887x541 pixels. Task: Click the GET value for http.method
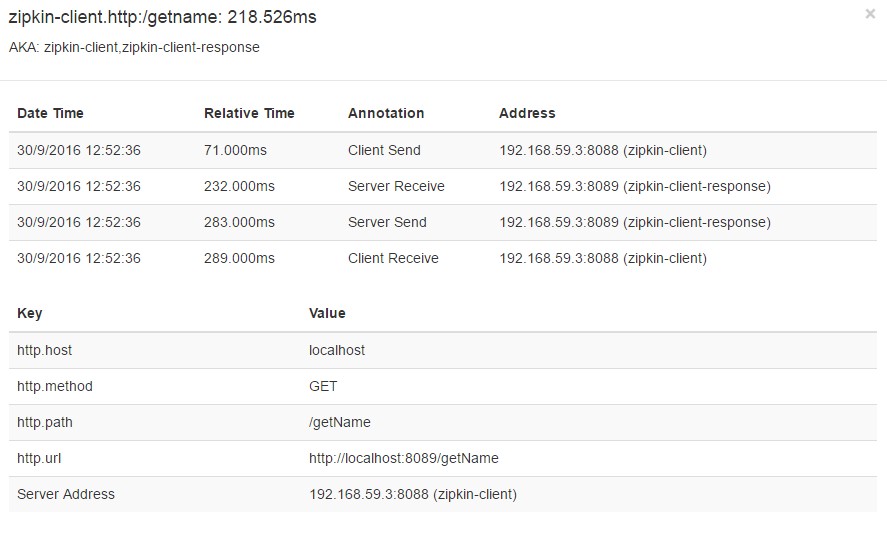pos(323,387)
